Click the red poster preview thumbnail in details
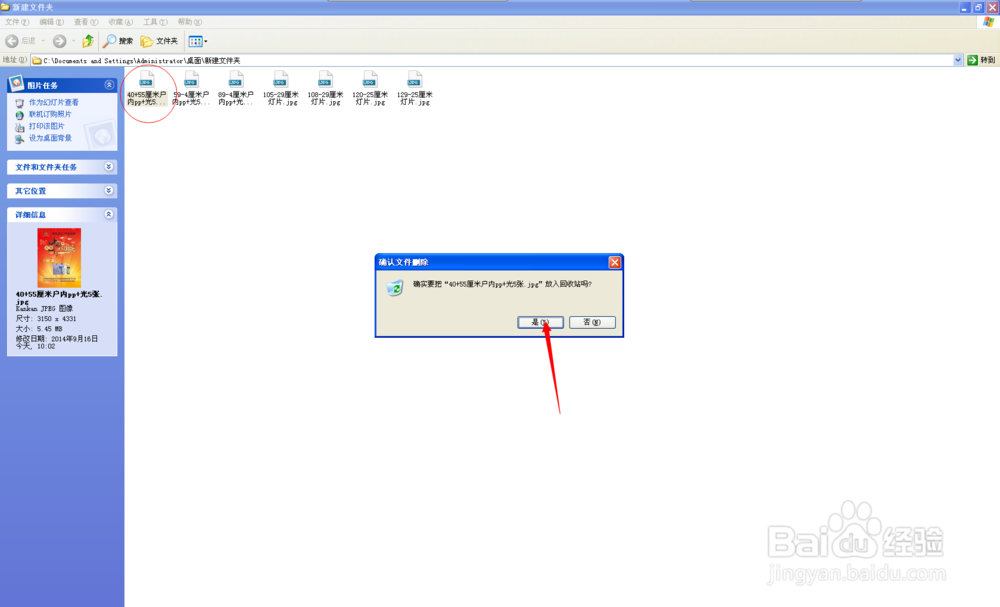 [59, 258]
